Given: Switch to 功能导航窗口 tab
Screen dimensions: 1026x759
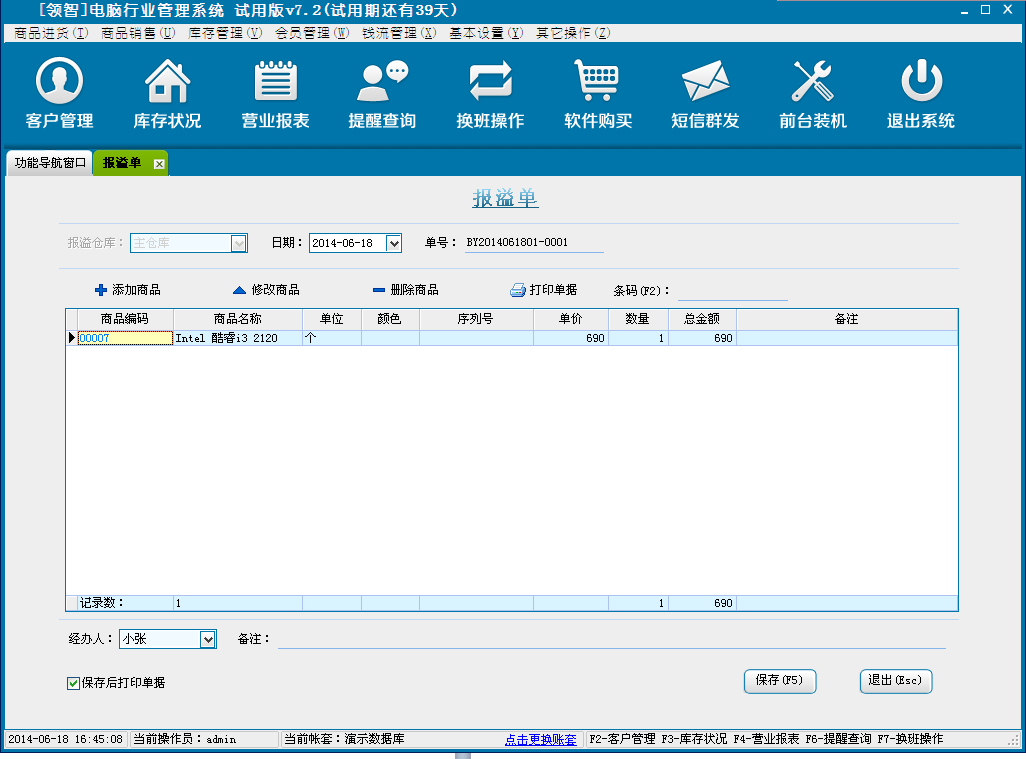Looking at the screenshot, I should pyautogui.click(x=50, y=163).
